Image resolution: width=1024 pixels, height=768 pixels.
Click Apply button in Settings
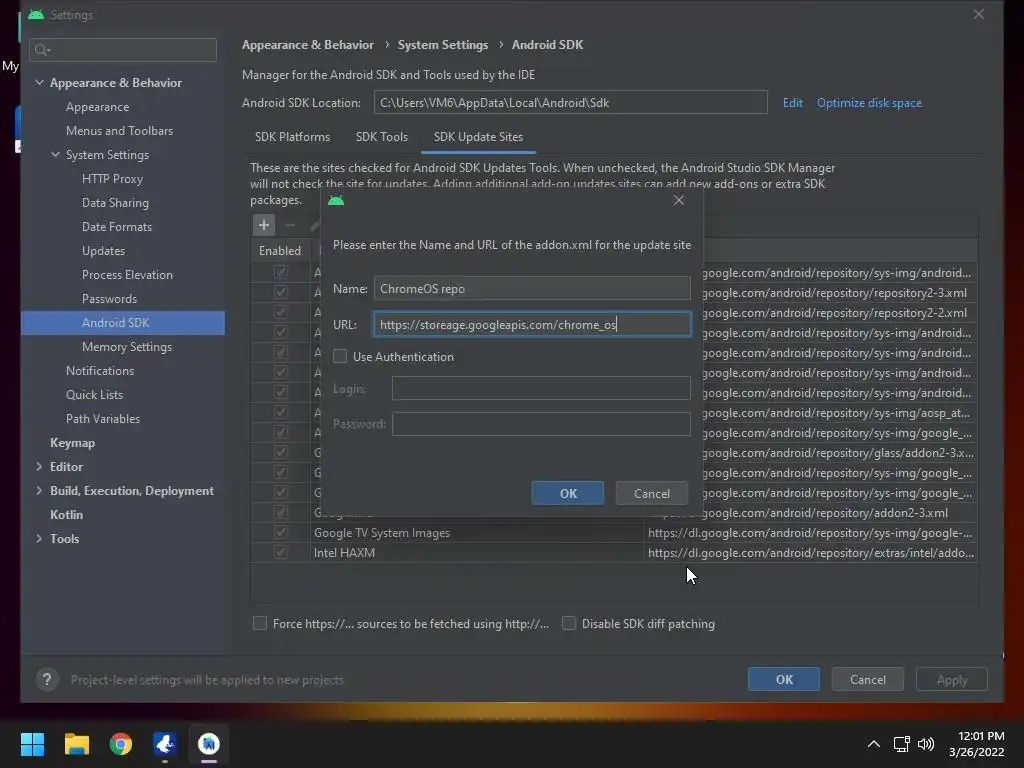pos(952,680)
